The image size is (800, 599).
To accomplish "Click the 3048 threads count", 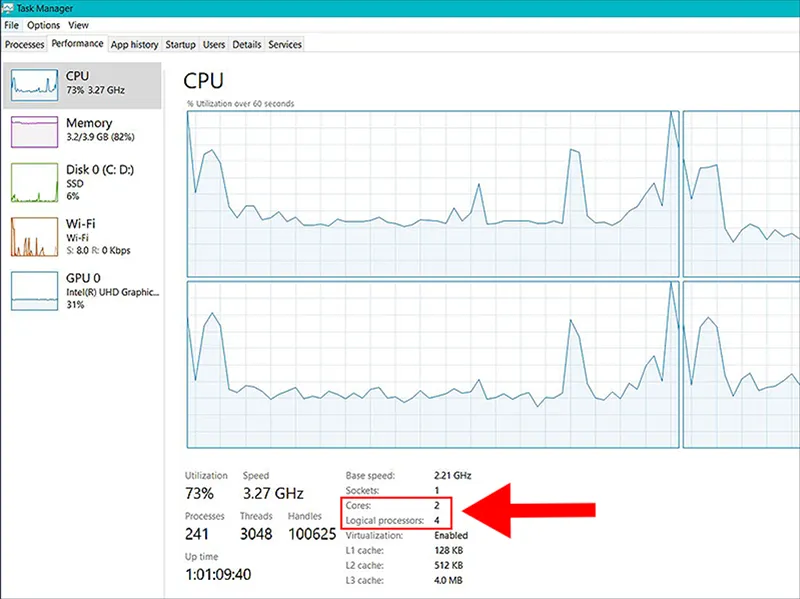I will click(x=256, y=534).
